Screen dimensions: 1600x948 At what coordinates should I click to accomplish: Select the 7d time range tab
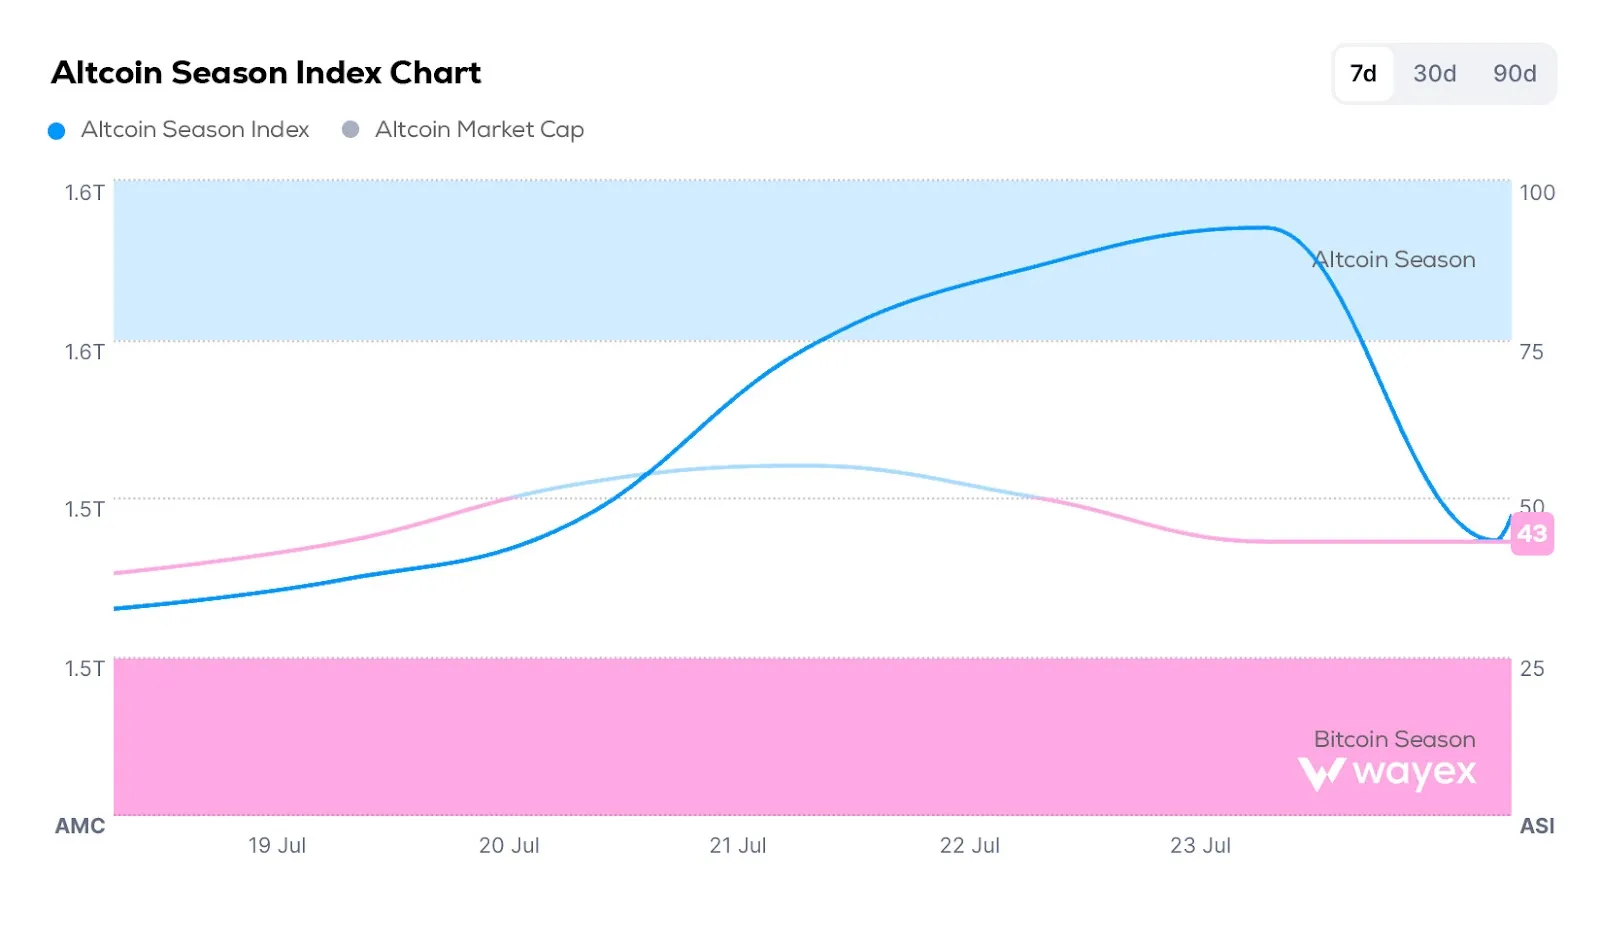click(1363, 73)
